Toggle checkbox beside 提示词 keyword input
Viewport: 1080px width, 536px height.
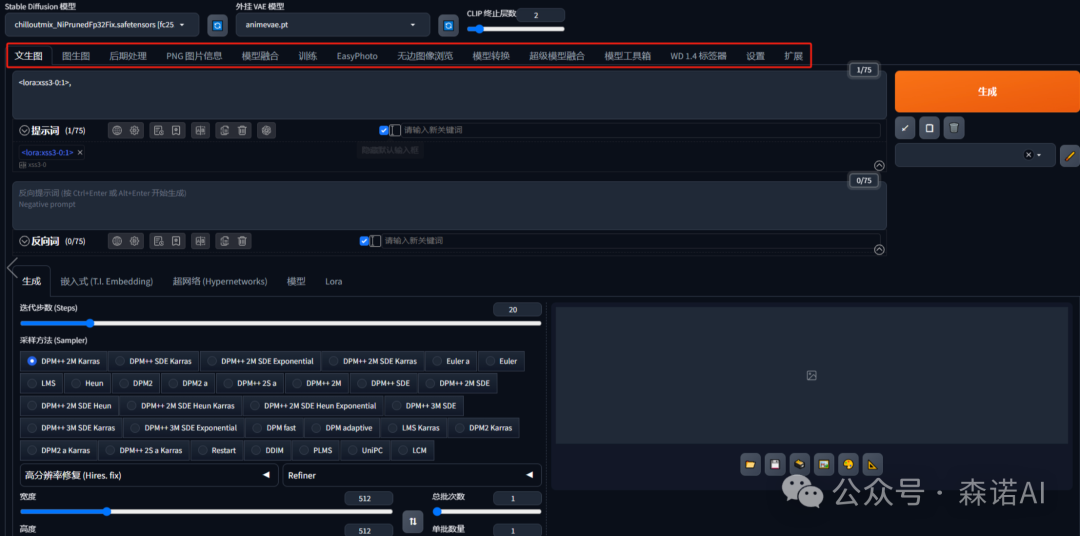click(x=384, y=130)
